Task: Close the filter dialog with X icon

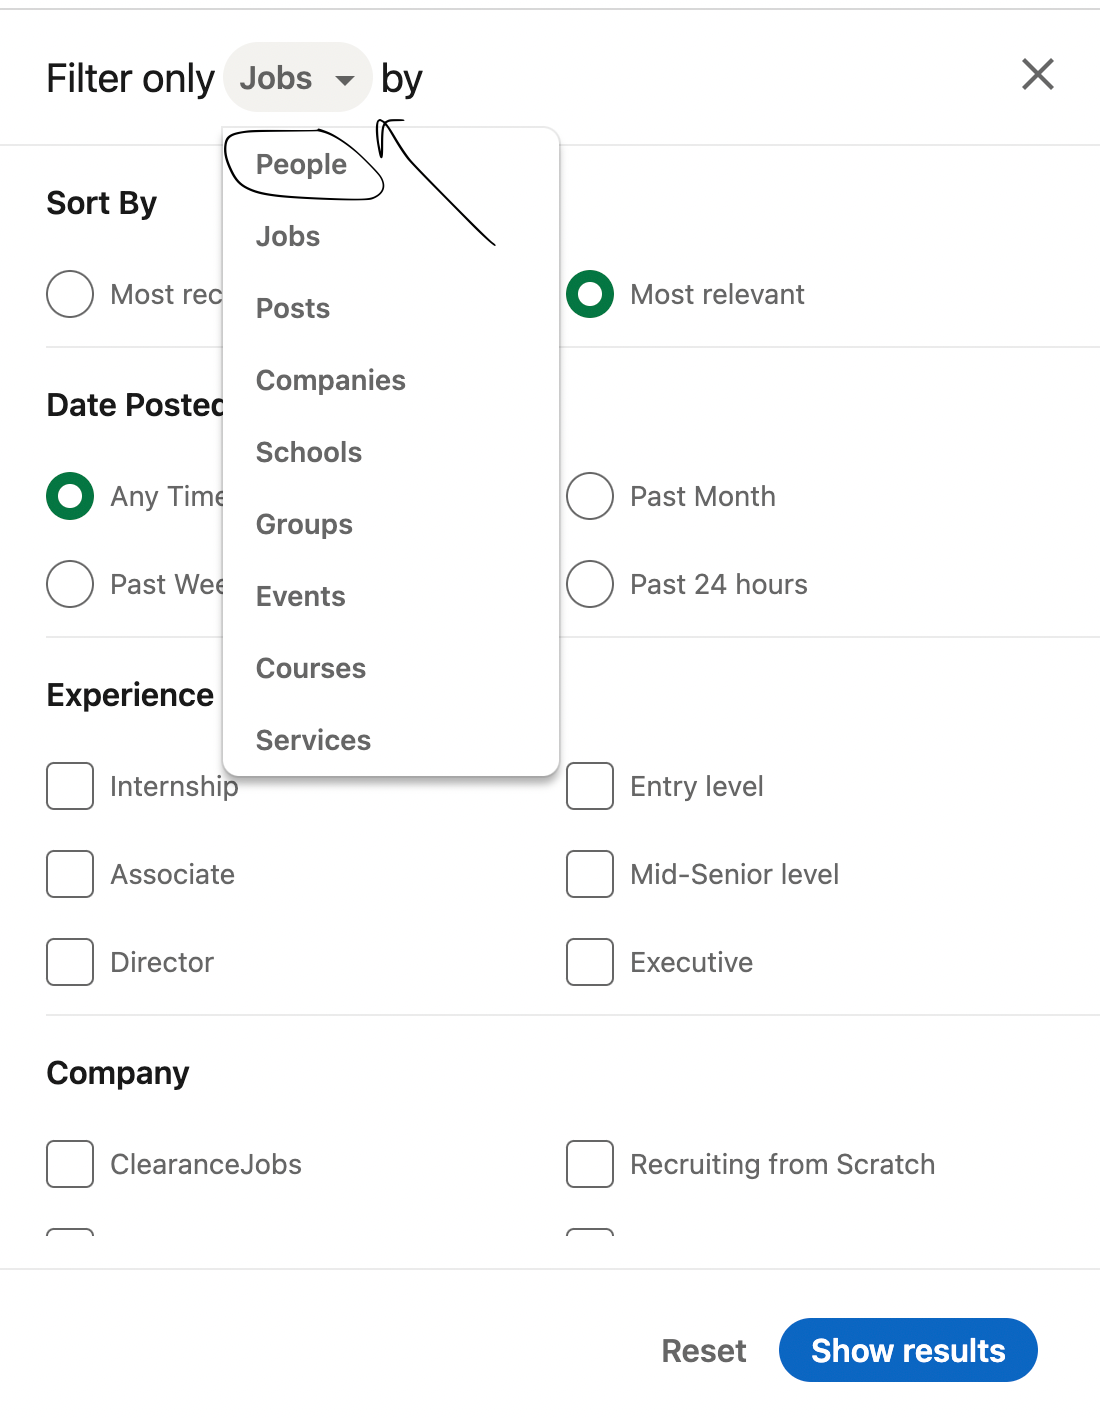Action: 1038,74
